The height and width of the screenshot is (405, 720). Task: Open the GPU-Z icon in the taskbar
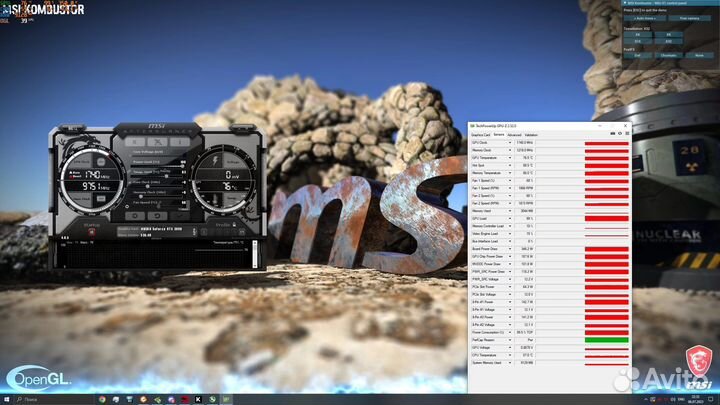226,399
